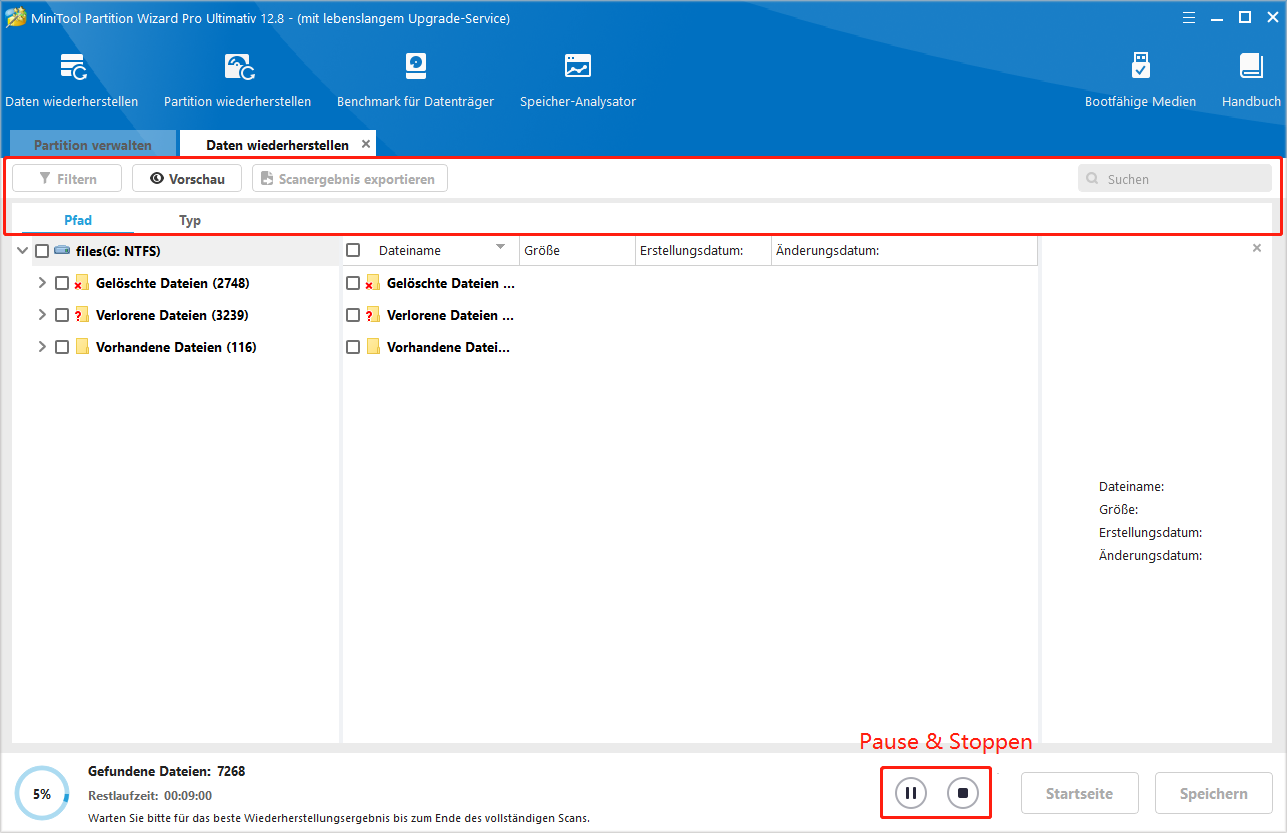This screenshot has height=833, width=1287.
Task: Click Vorhandene Dateien folder icon in file list
Action: click(373, 347)
